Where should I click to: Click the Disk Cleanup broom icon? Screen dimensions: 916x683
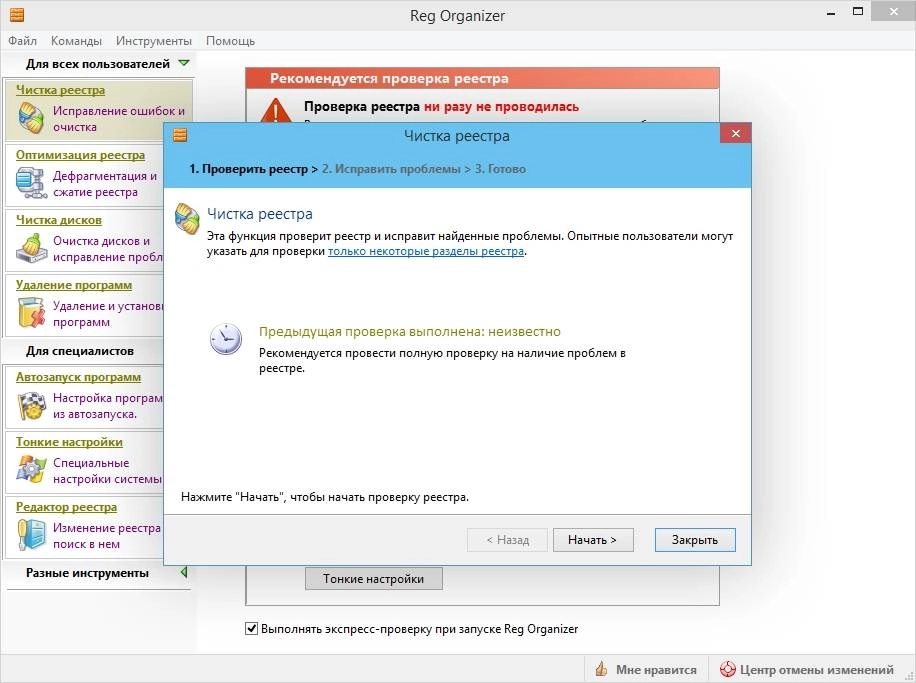point(31,248)
